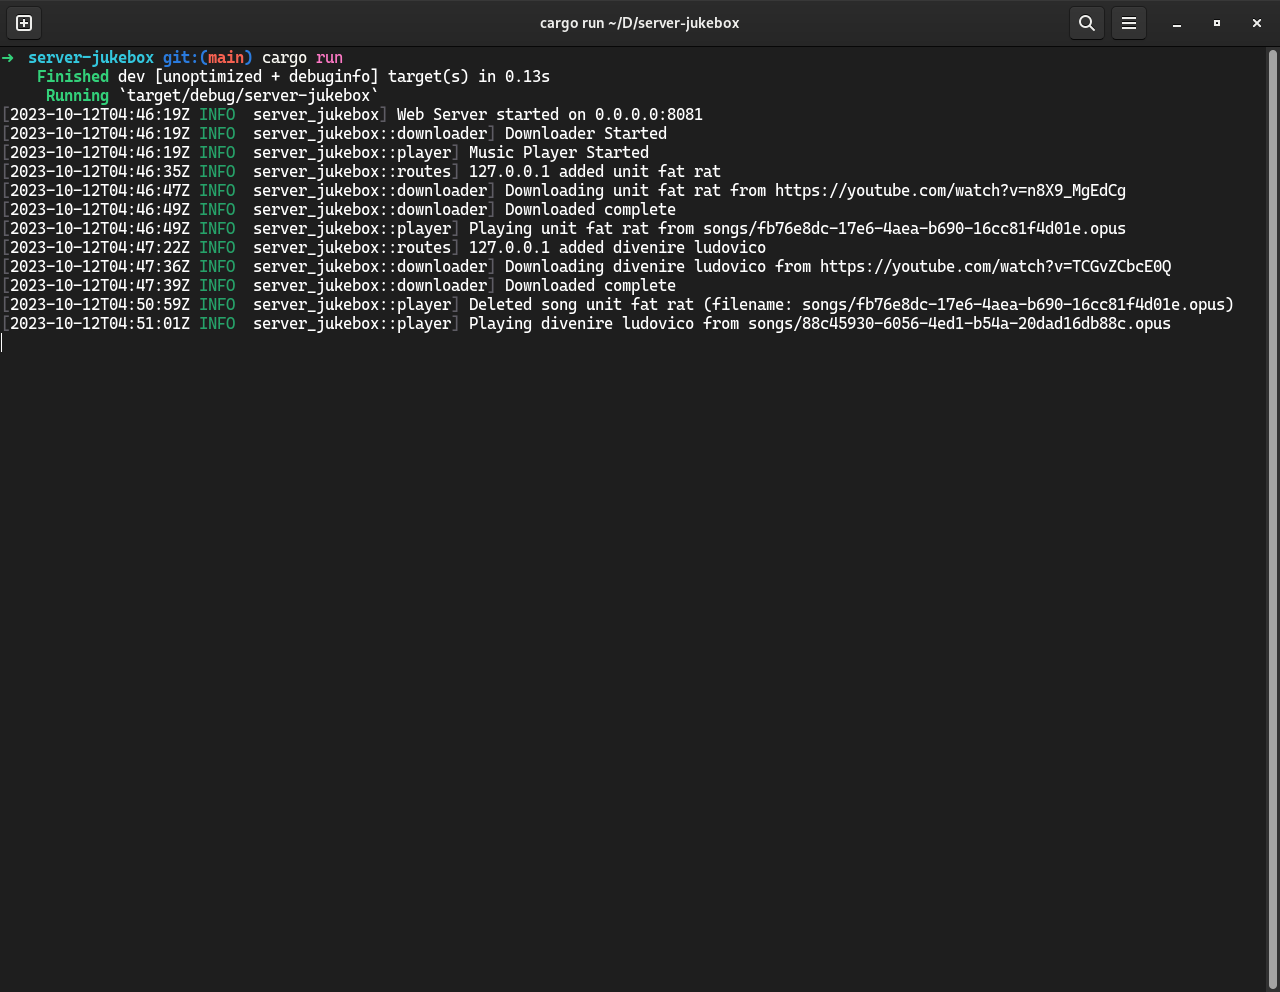1280x992 pixels.
Task: Open the YouTube link ending TCGvZCbcE0Q
Action: [995, 266]
